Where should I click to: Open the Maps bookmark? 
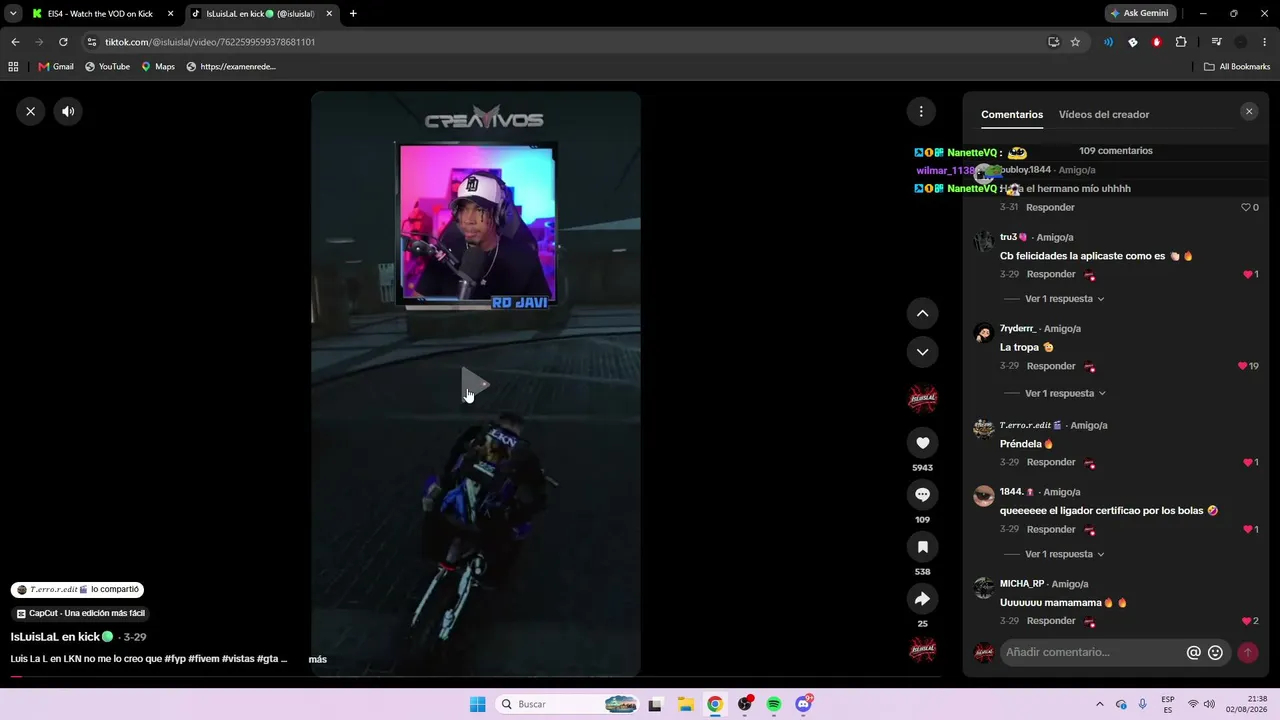pos(158,67)
